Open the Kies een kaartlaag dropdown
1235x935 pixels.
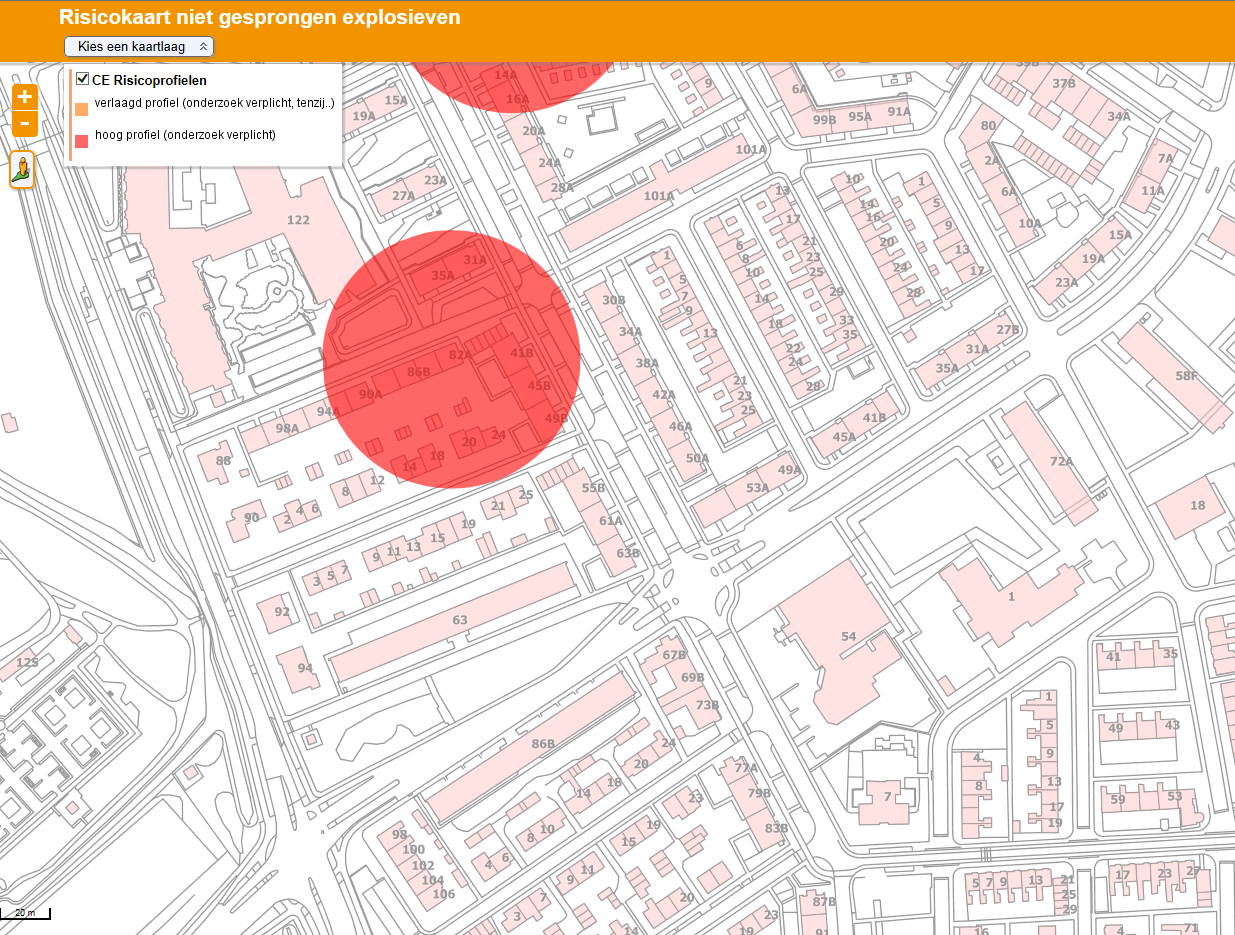pyautogui.click(x=138, y=46)
